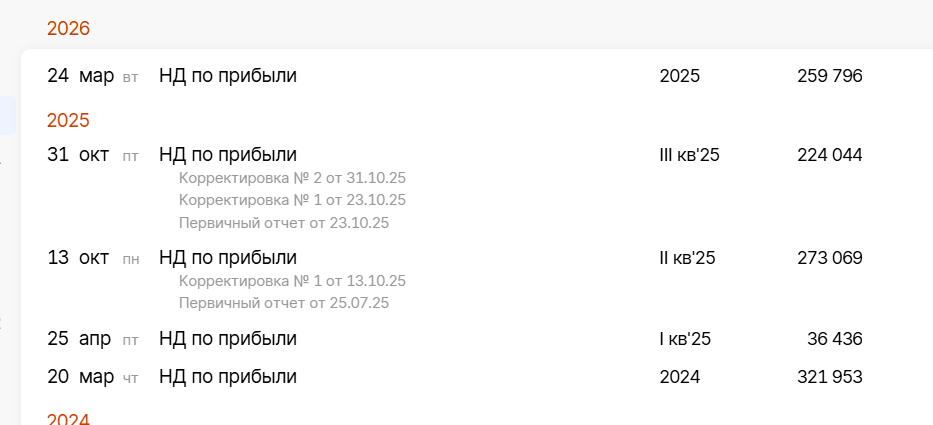Screen dimensions: 933x425
Task: Open the НД по прибыли report dated 24 мар
Action: click(x=228, y=75)
